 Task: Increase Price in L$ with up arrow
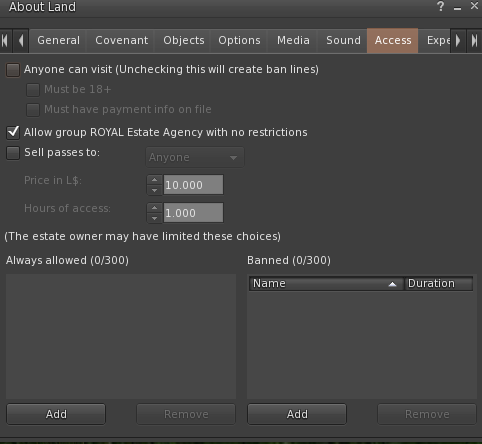(x=154, y=180)
